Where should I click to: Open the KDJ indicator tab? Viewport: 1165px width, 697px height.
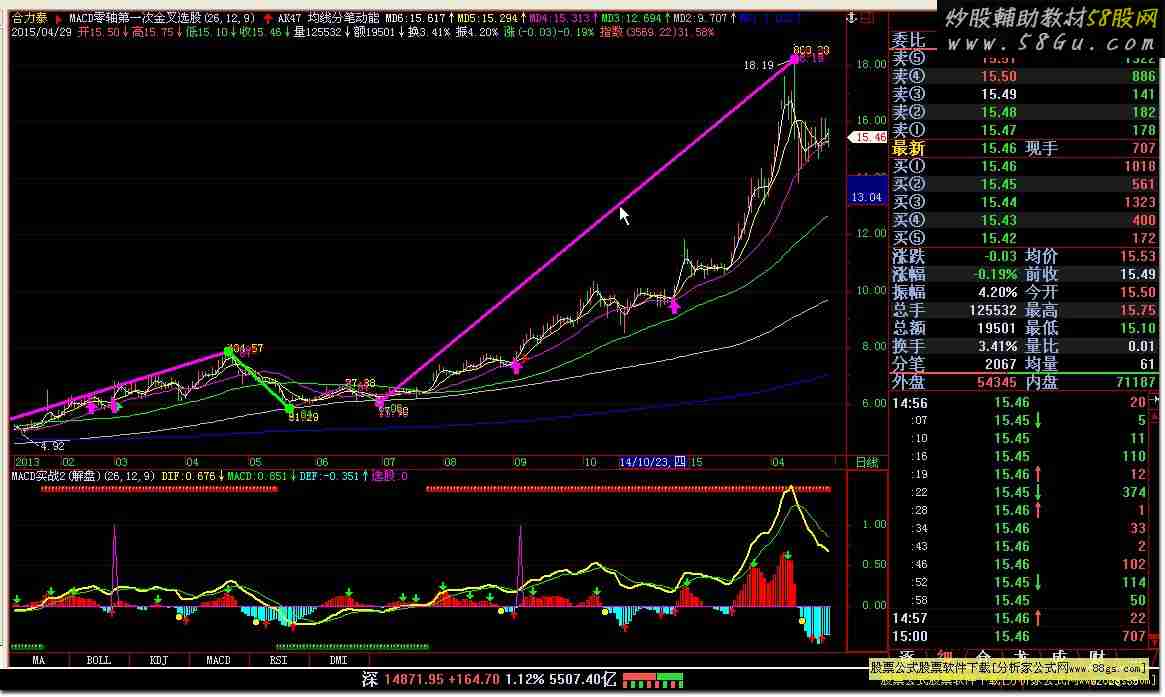[x=159, y=660]
